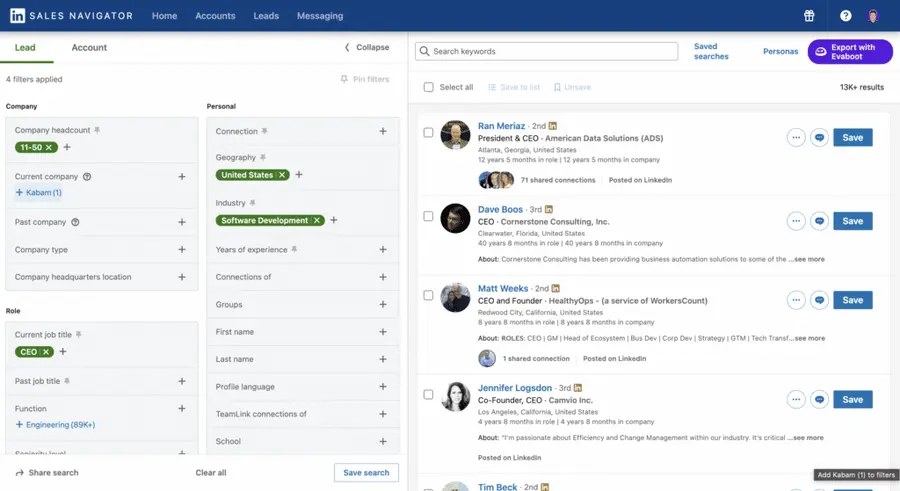The width and height of the screenshot is (900, 491).
Task: Click the Save search button
Action: pos(366,473)
